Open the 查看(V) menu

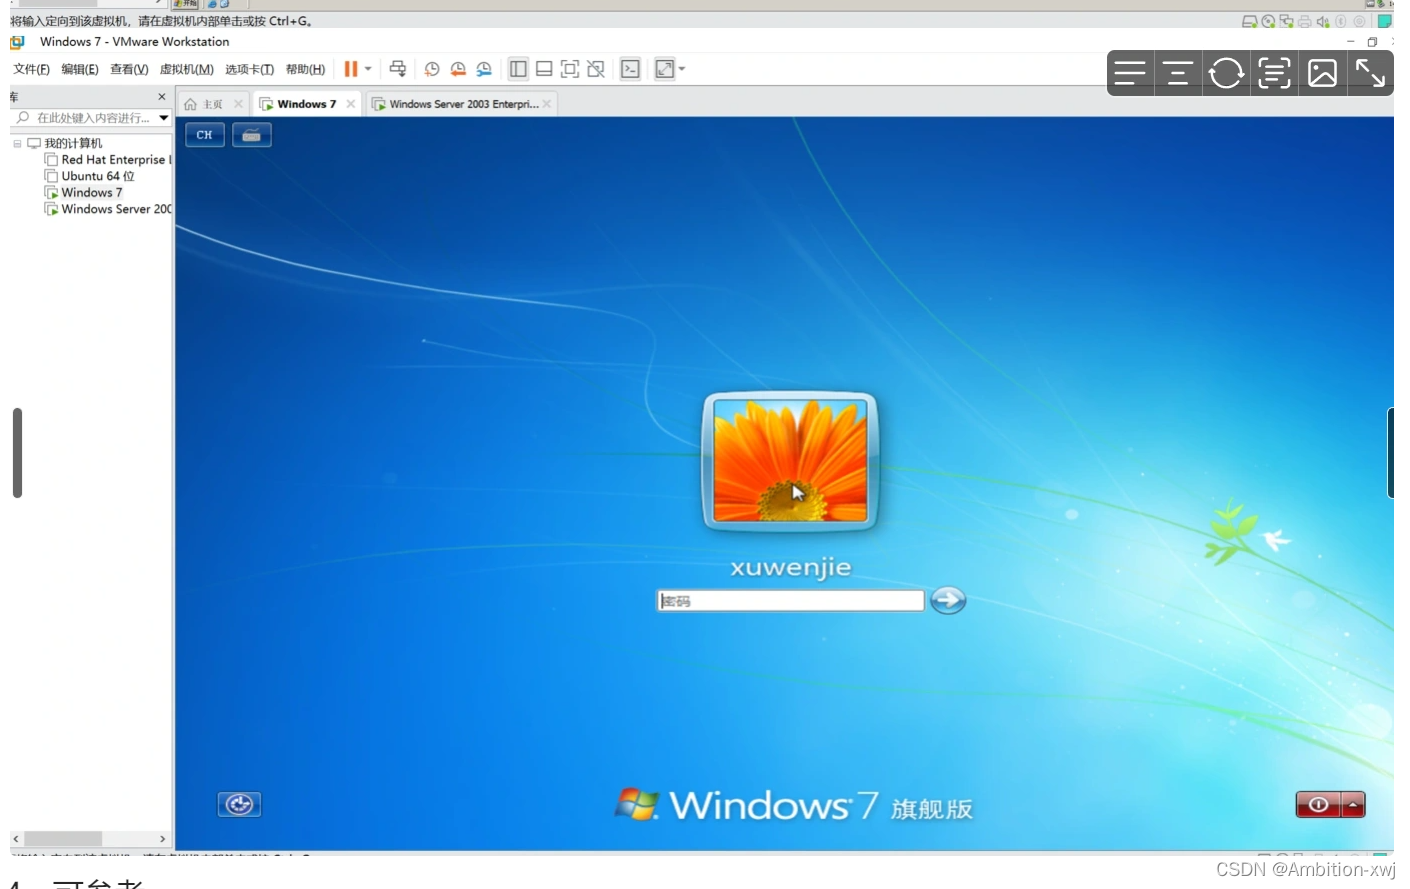pos(129,69)
